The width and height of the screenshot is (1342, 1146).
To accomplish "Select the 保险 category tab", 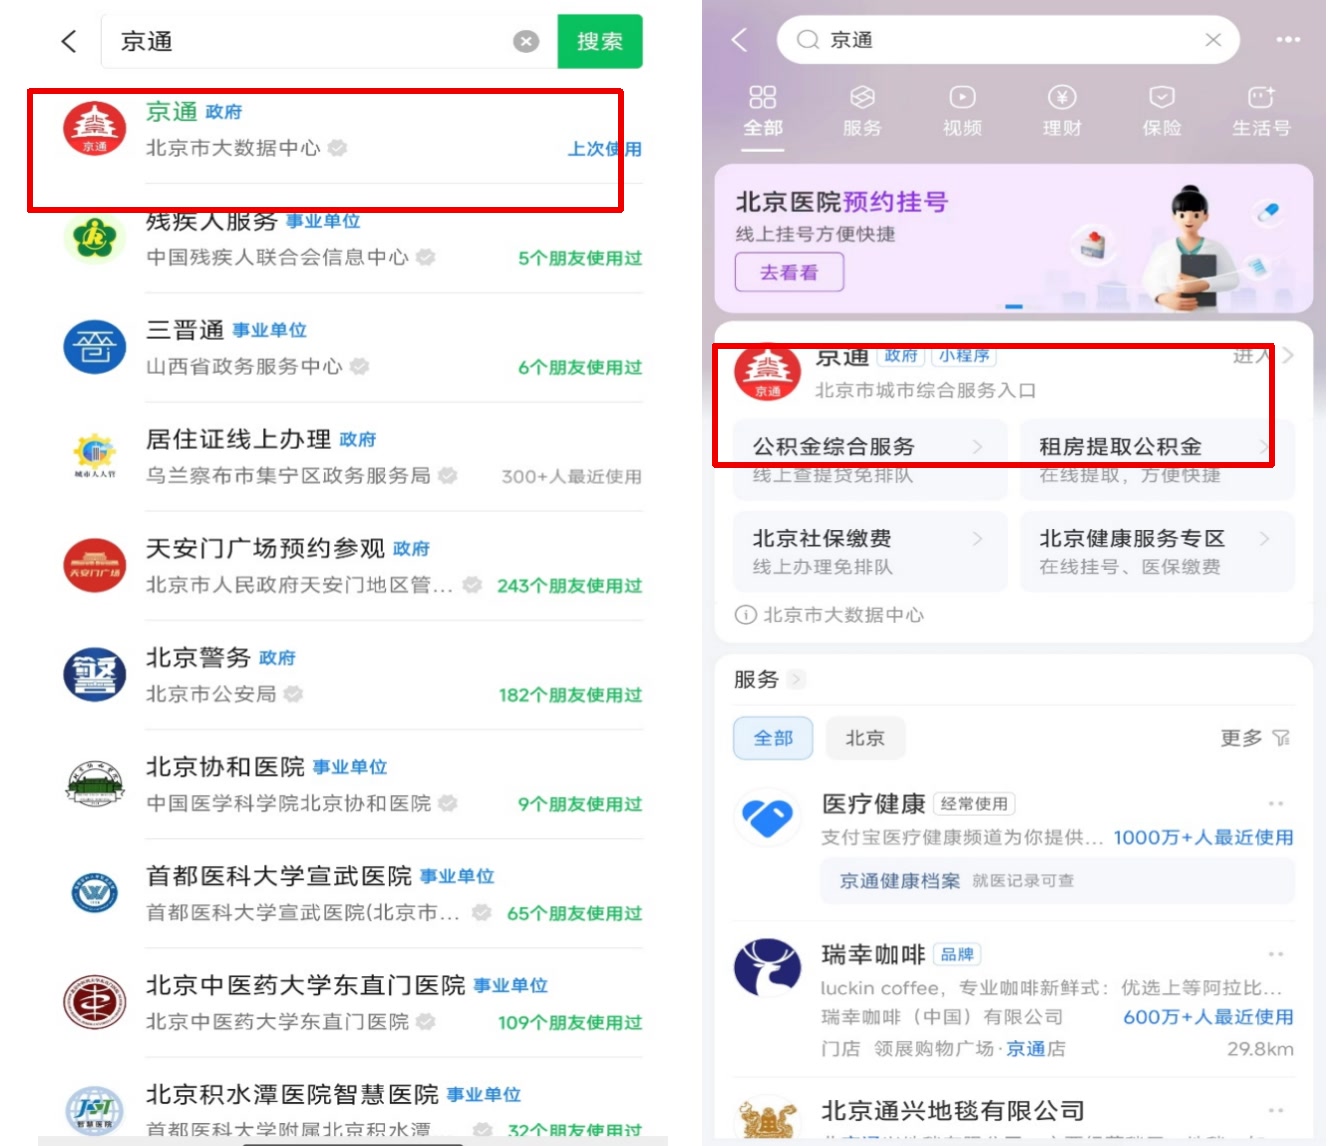I will click(x=1161, y=110).
